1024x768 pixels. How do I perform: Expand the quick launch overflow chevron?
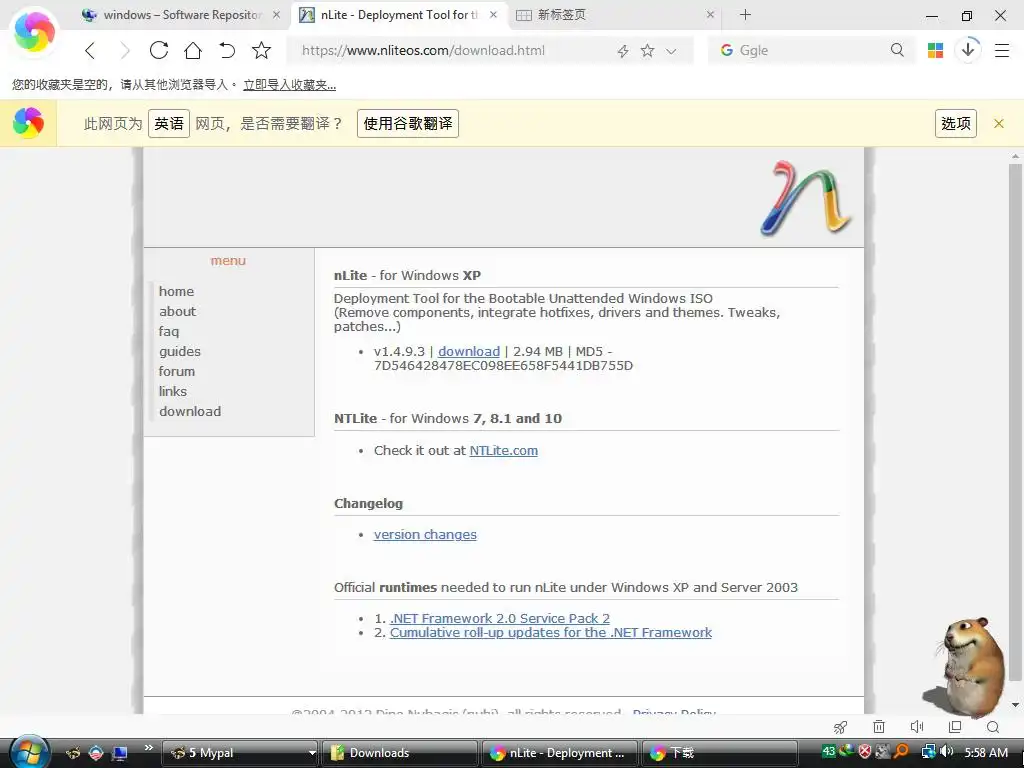[x=149, y=748]
